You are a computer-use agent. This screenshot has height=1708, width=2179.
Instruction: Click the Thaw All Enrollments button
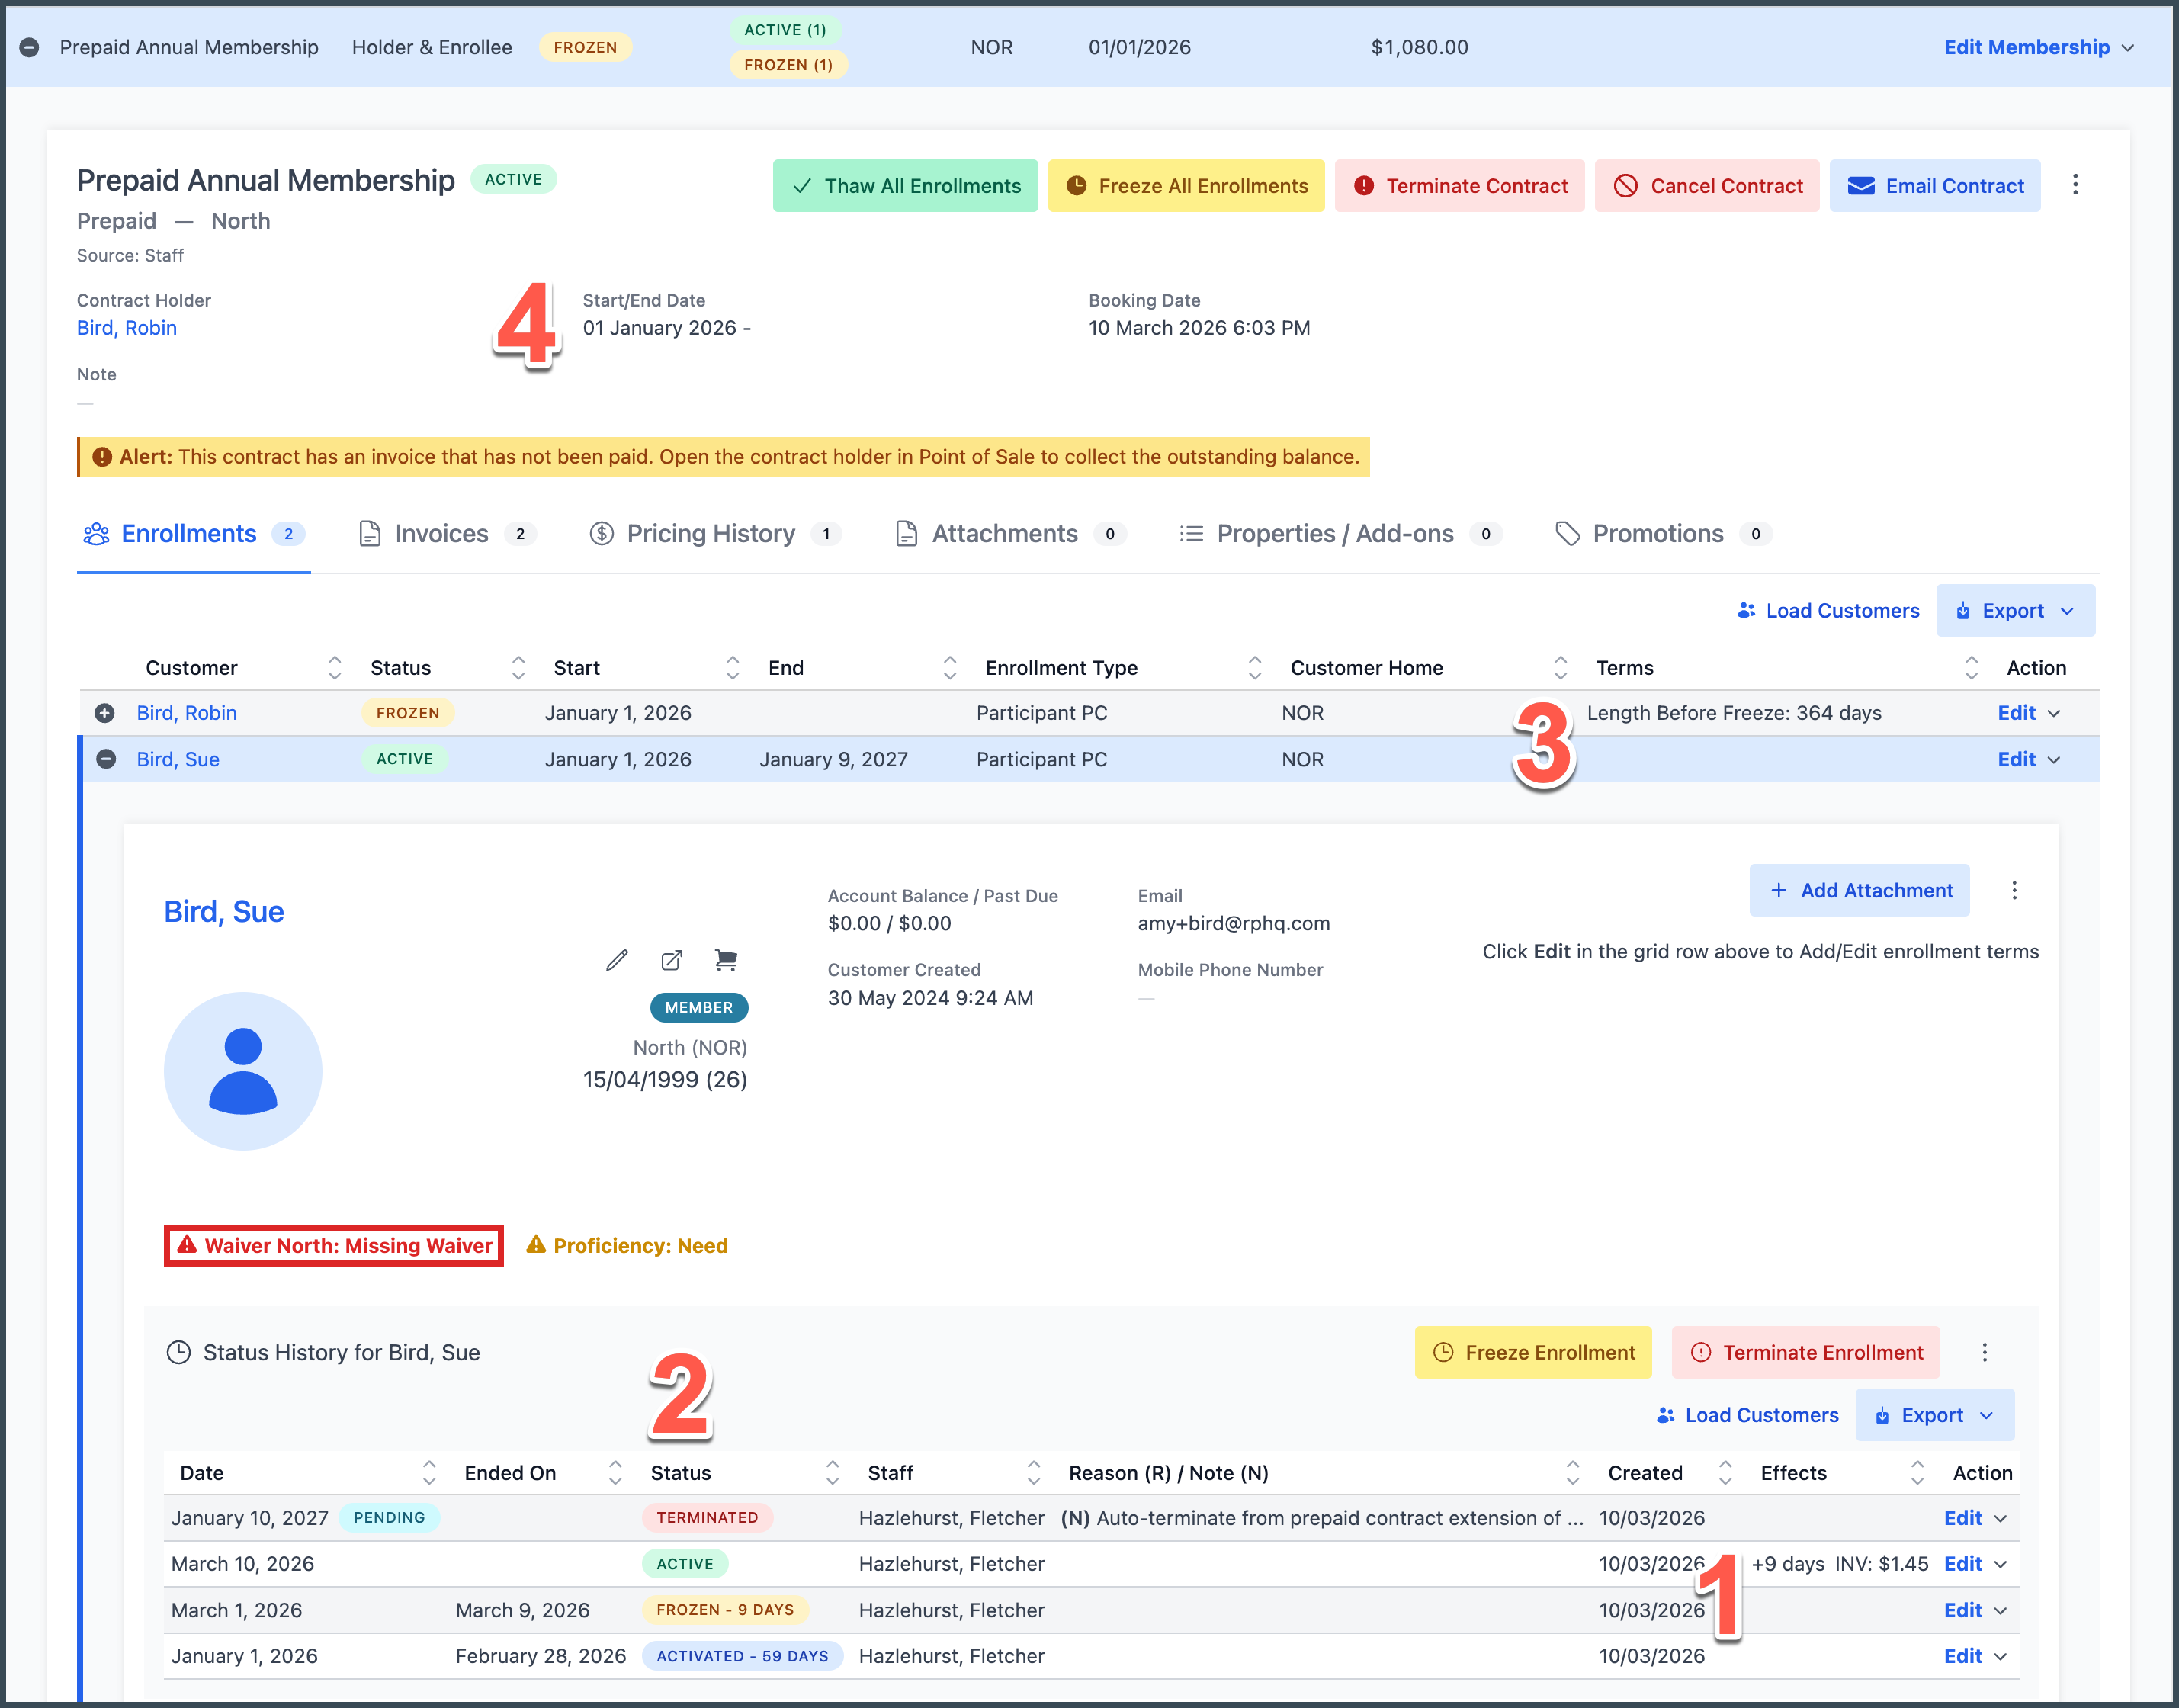pyautogui.click(x=905, y=186)
